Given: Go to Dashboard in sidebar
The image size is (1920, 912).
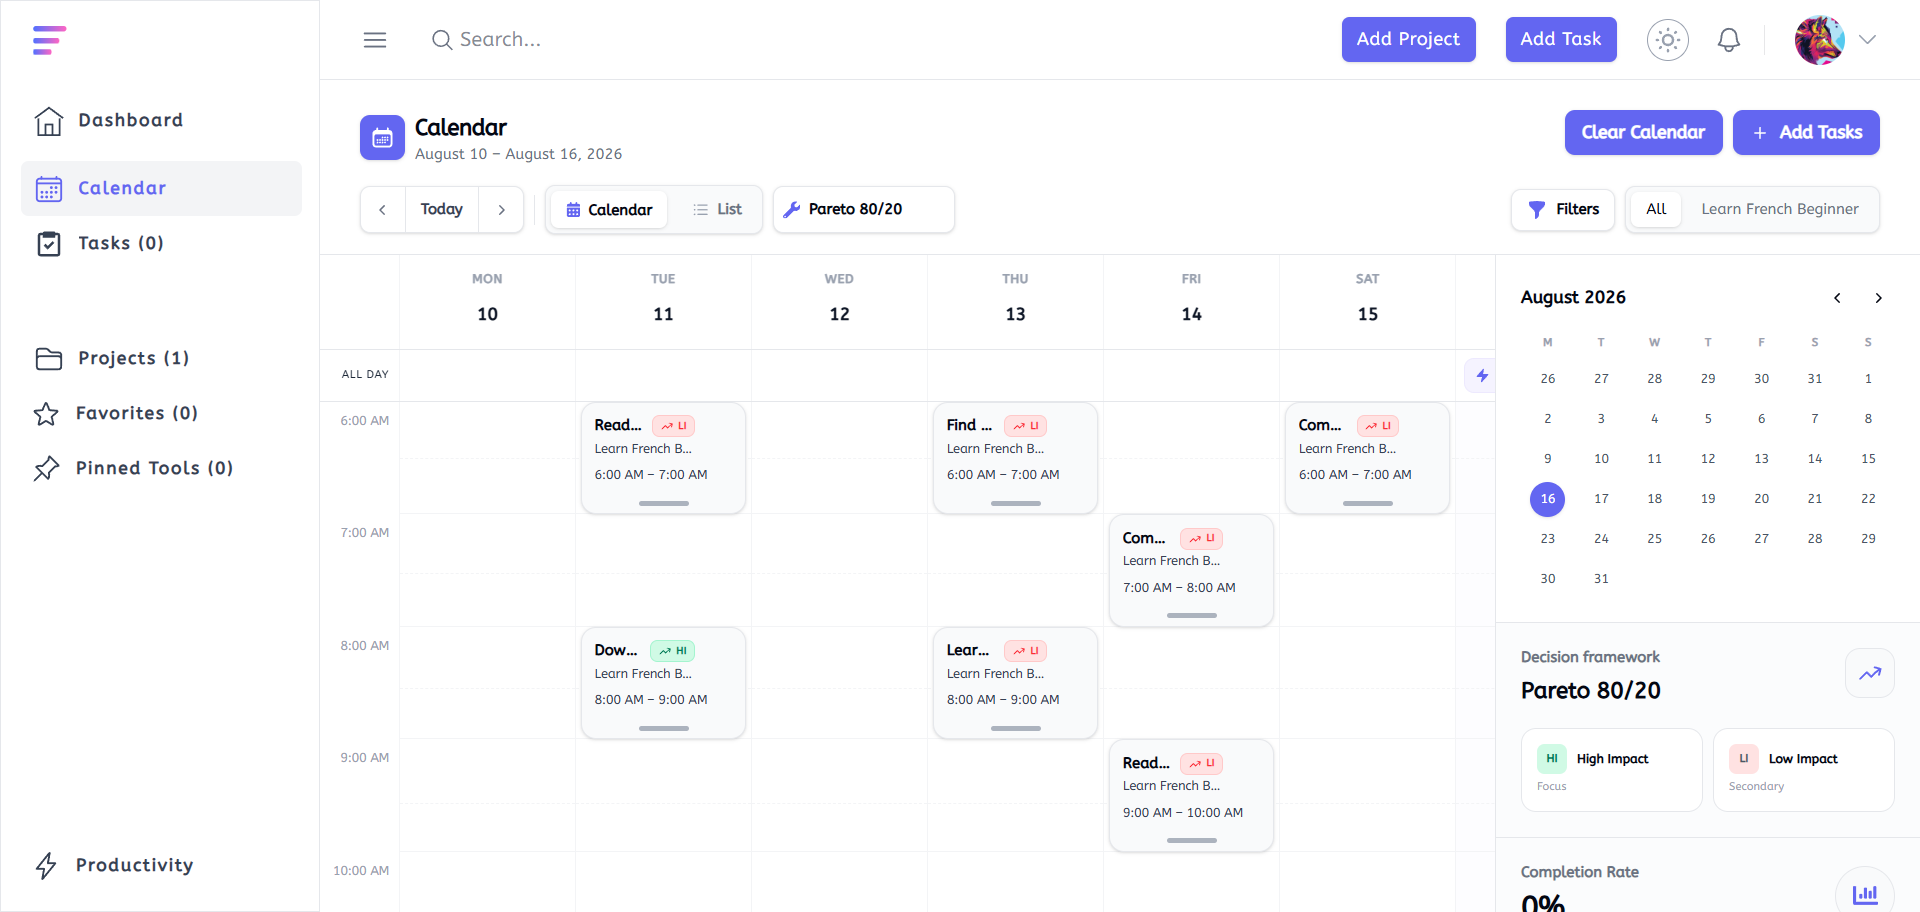Looking at the screenshot, I should click(161, 120).
